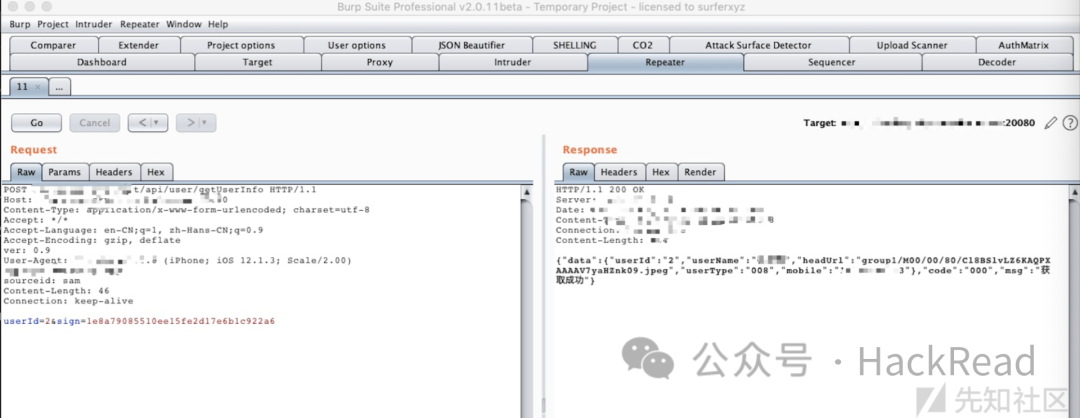The image size is (1080, 418).
Task: Close Repeater tab 11
Action: click(x=38, y=87)
